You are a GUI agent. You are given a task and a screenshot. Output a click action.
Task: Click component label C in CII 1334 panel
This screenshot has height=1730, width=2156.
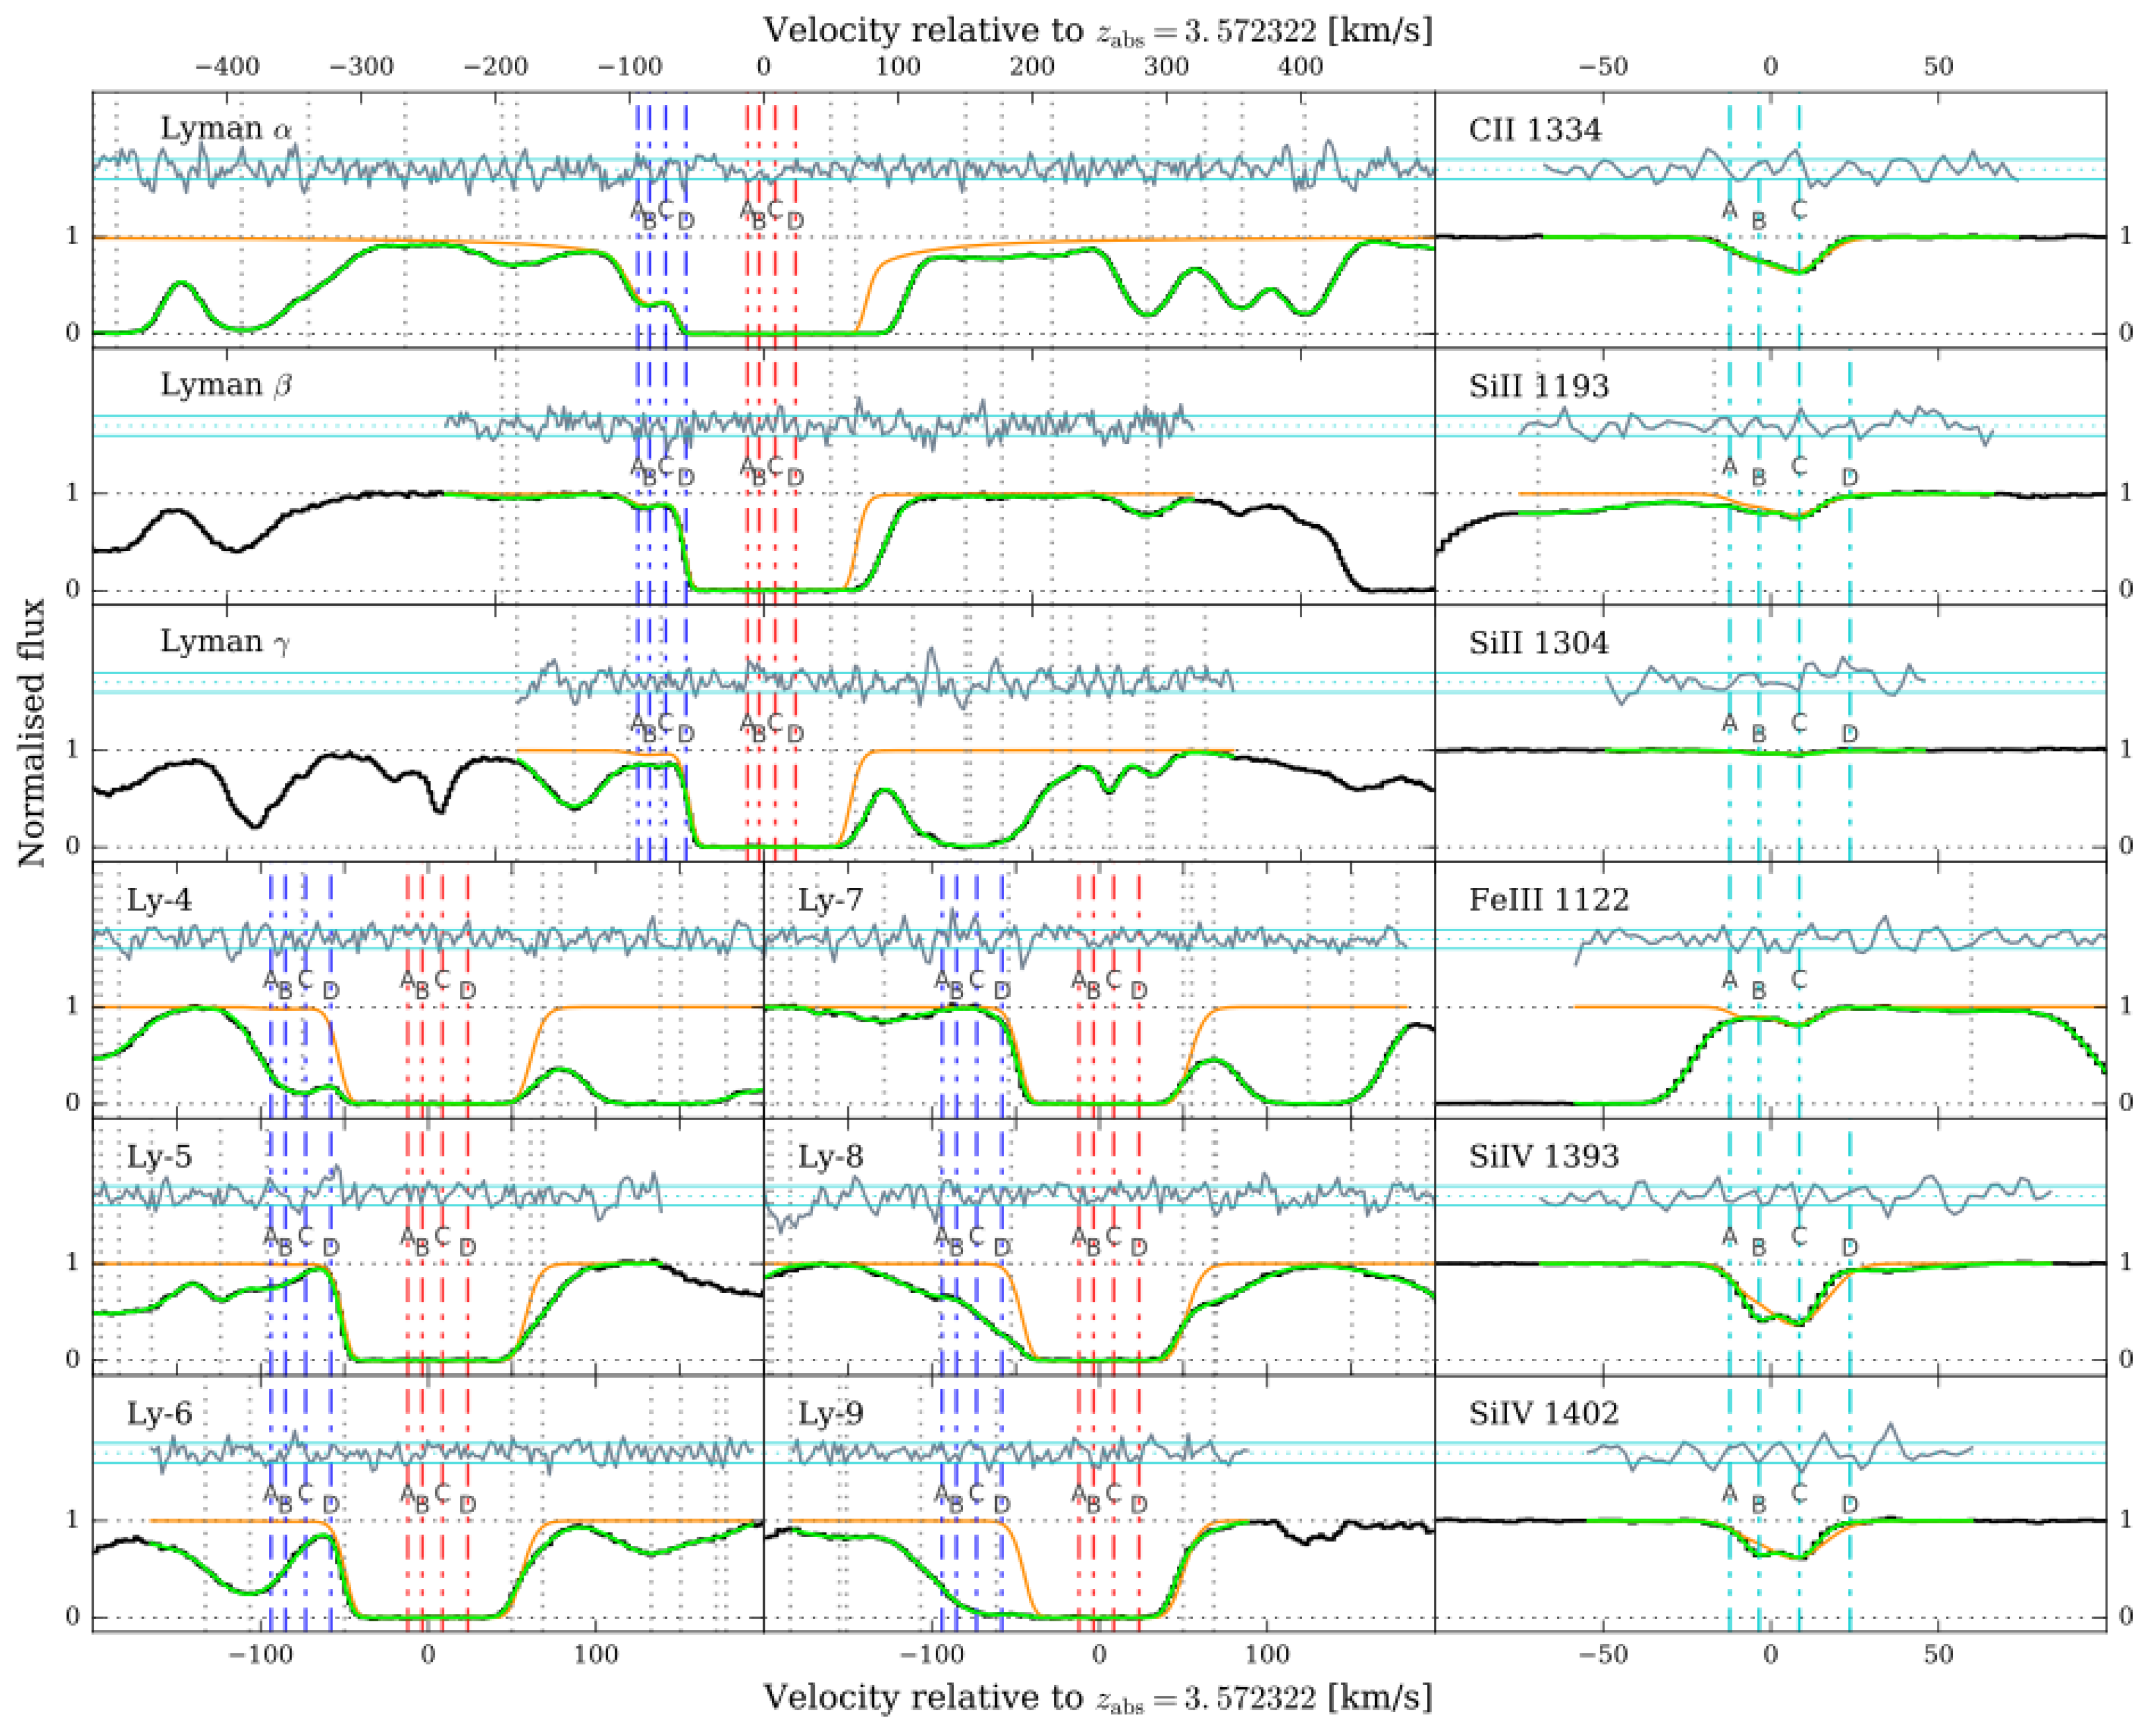coord(1799,209)
